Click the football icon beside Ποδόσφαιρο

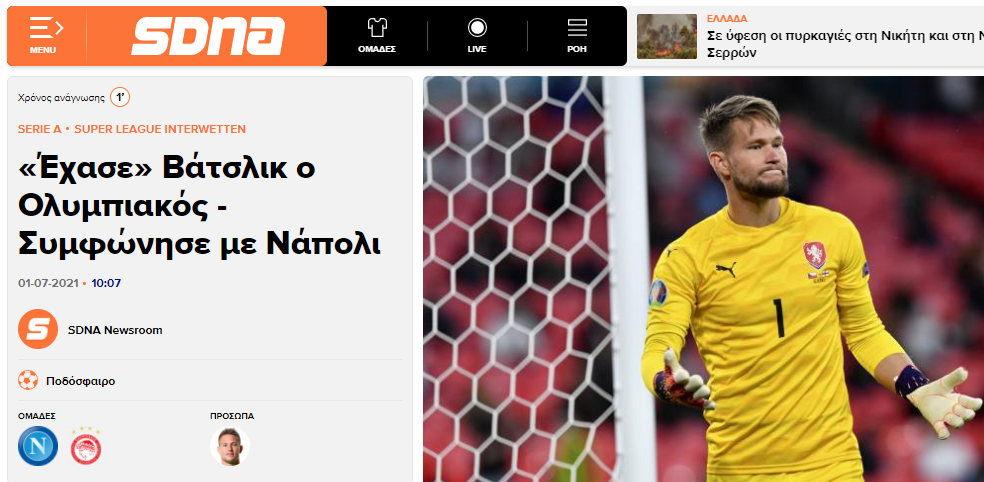pyautogui.click(x=28, y=380)
